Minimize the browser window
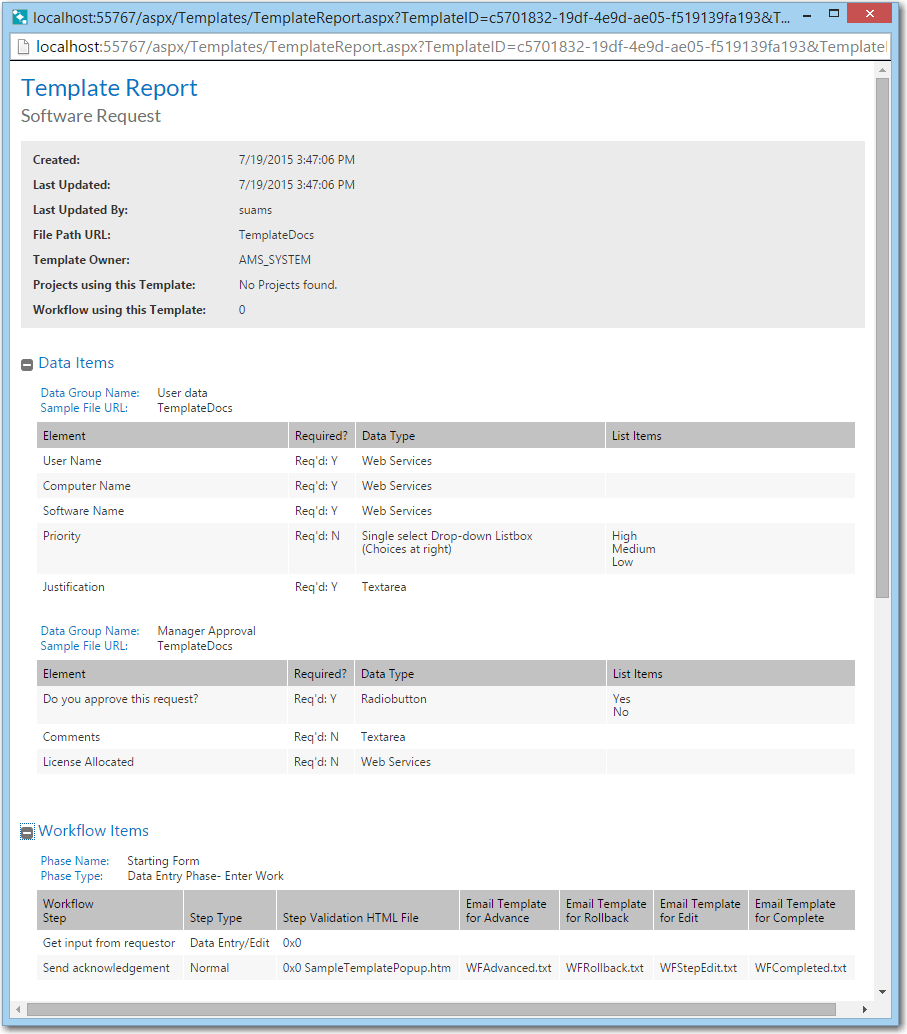Screen dimensions: 907x1034 (807, 15)
